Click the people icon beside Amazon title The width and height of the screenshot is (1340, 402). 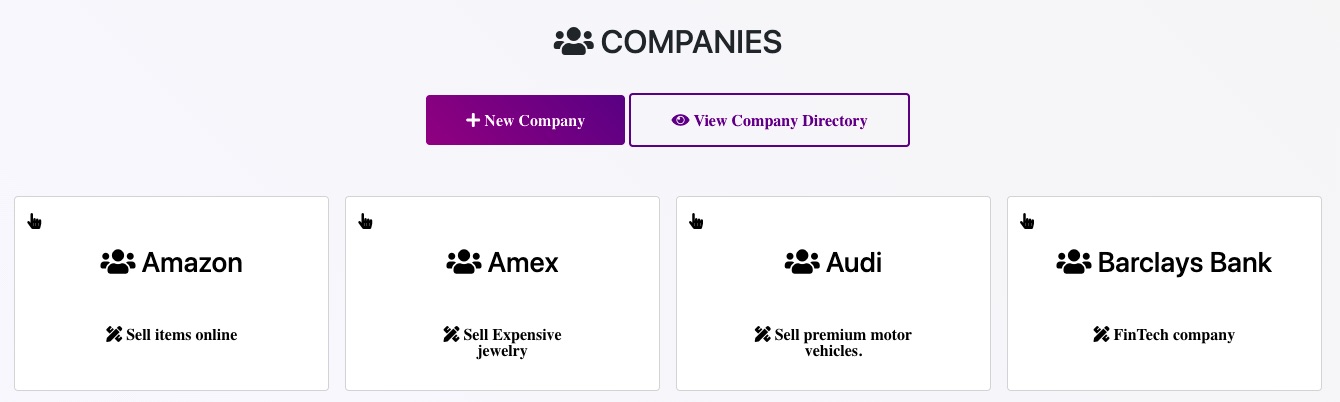[x=118, y=262]
